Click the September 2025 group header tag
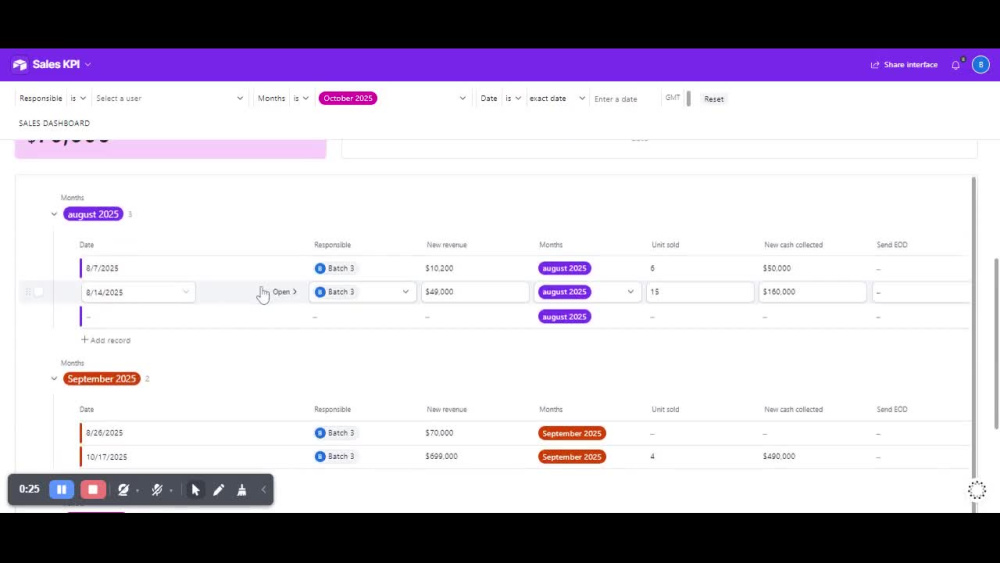This screenshot has width=1000, height=563. 101,379
